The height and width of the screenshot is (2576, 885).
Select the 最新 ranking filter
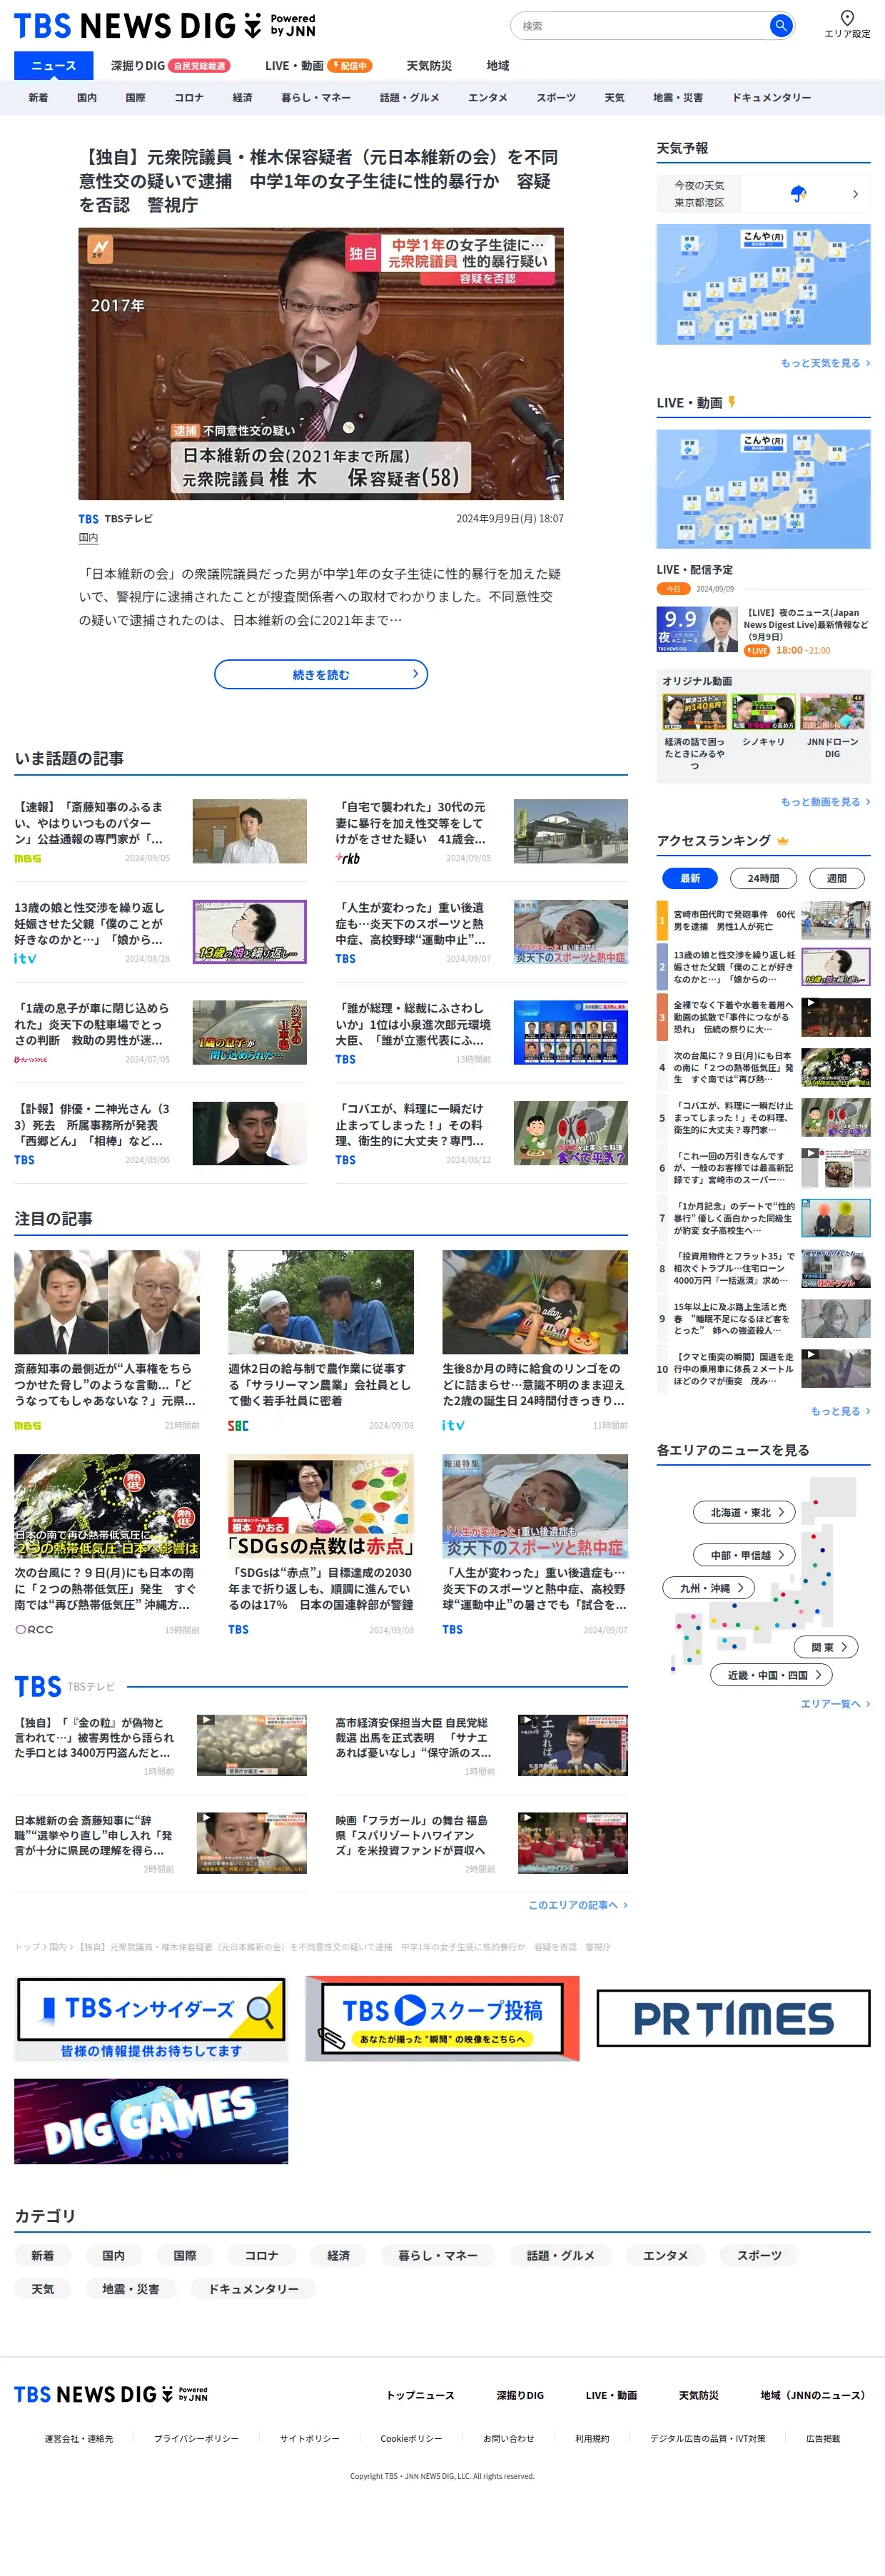click(690, 878)
